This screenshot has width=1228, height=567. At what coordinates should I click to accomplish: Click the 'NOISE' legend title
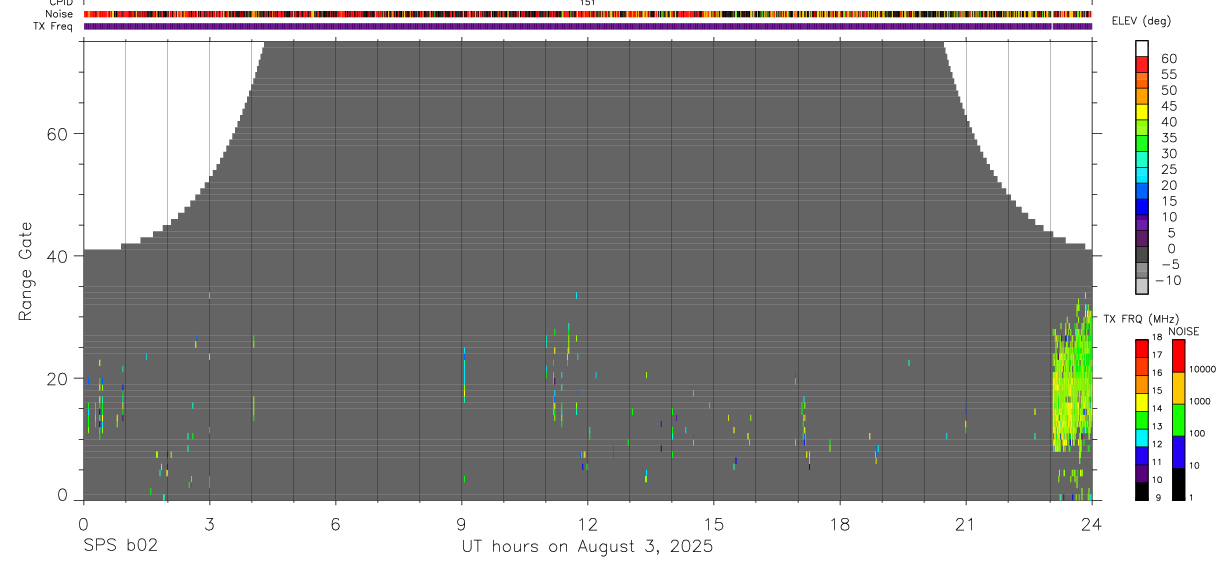1184,331
